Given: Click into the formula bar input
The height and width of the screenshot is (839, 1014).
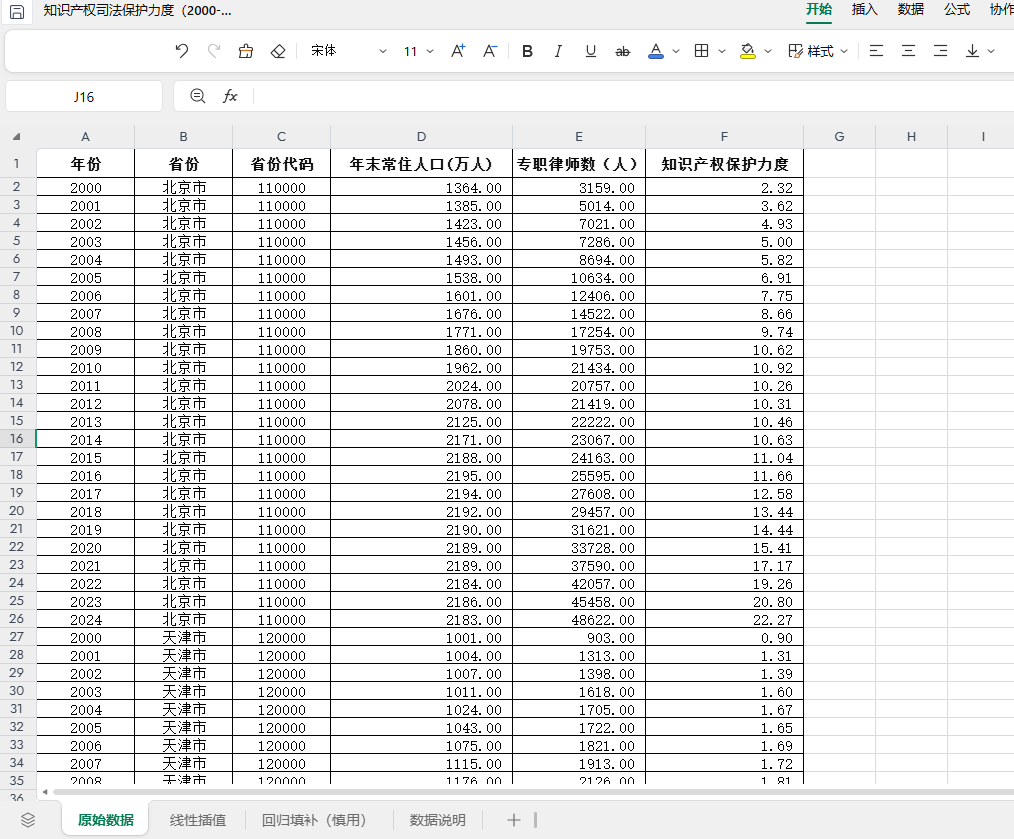Looking at the screenshot, I should point(634,96).
